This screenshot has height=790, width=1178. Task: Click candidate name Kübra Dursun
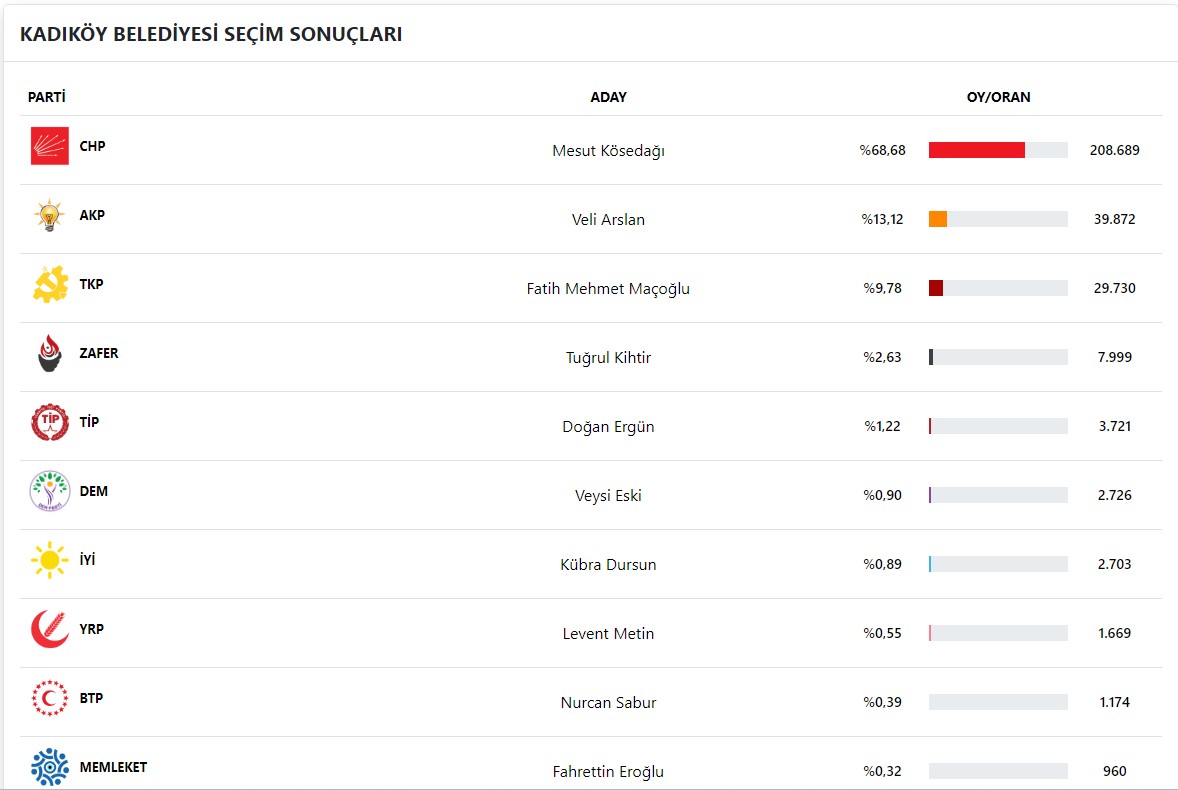(x=609, y=565)
